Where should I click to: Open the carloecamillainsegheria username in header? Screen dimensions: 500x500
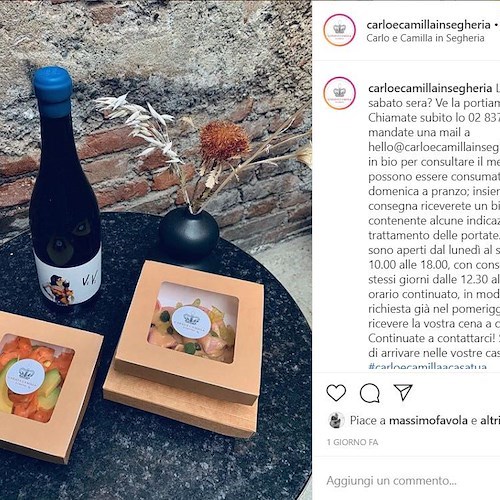coord(428,24)
